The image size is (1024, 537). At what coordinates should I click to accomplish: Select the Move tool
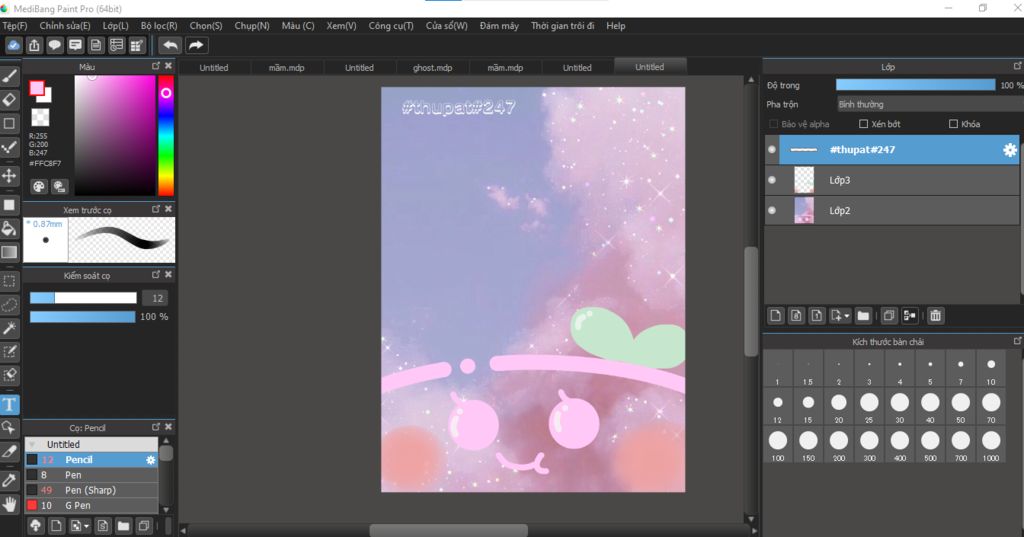point(9,176)
